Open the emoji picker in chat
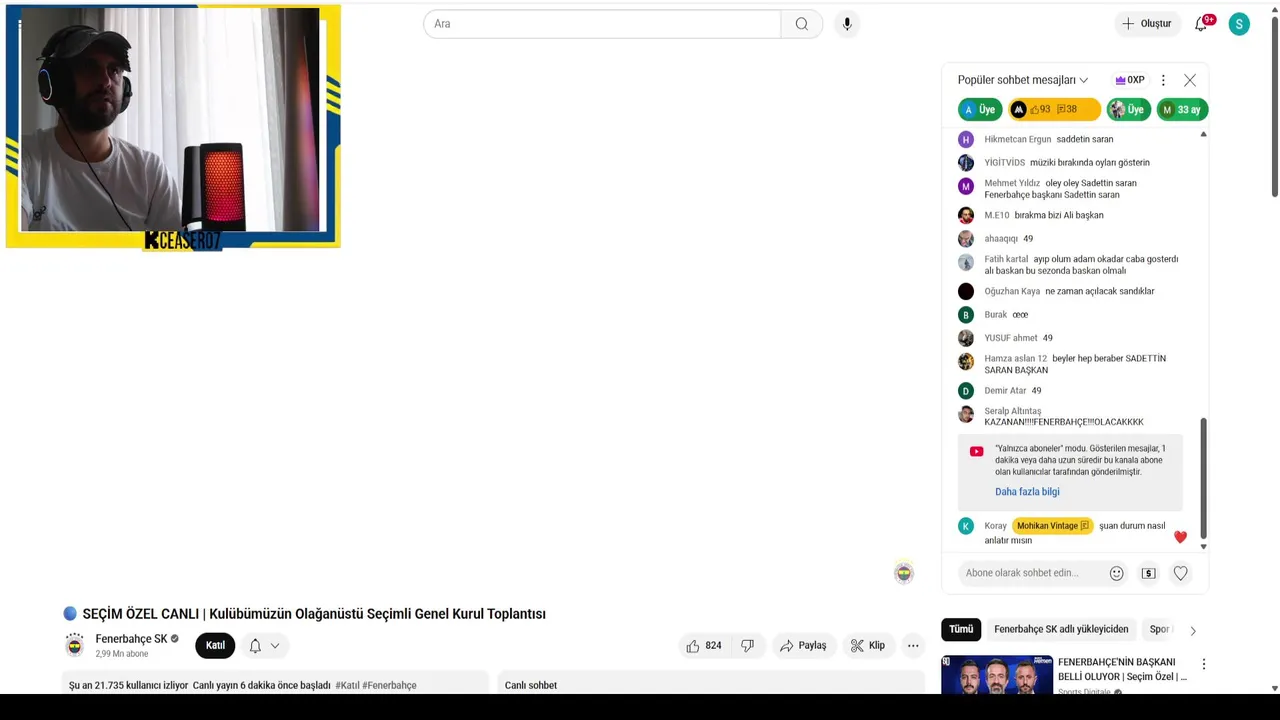1280x720 pixels. (x=1117, y=573)
